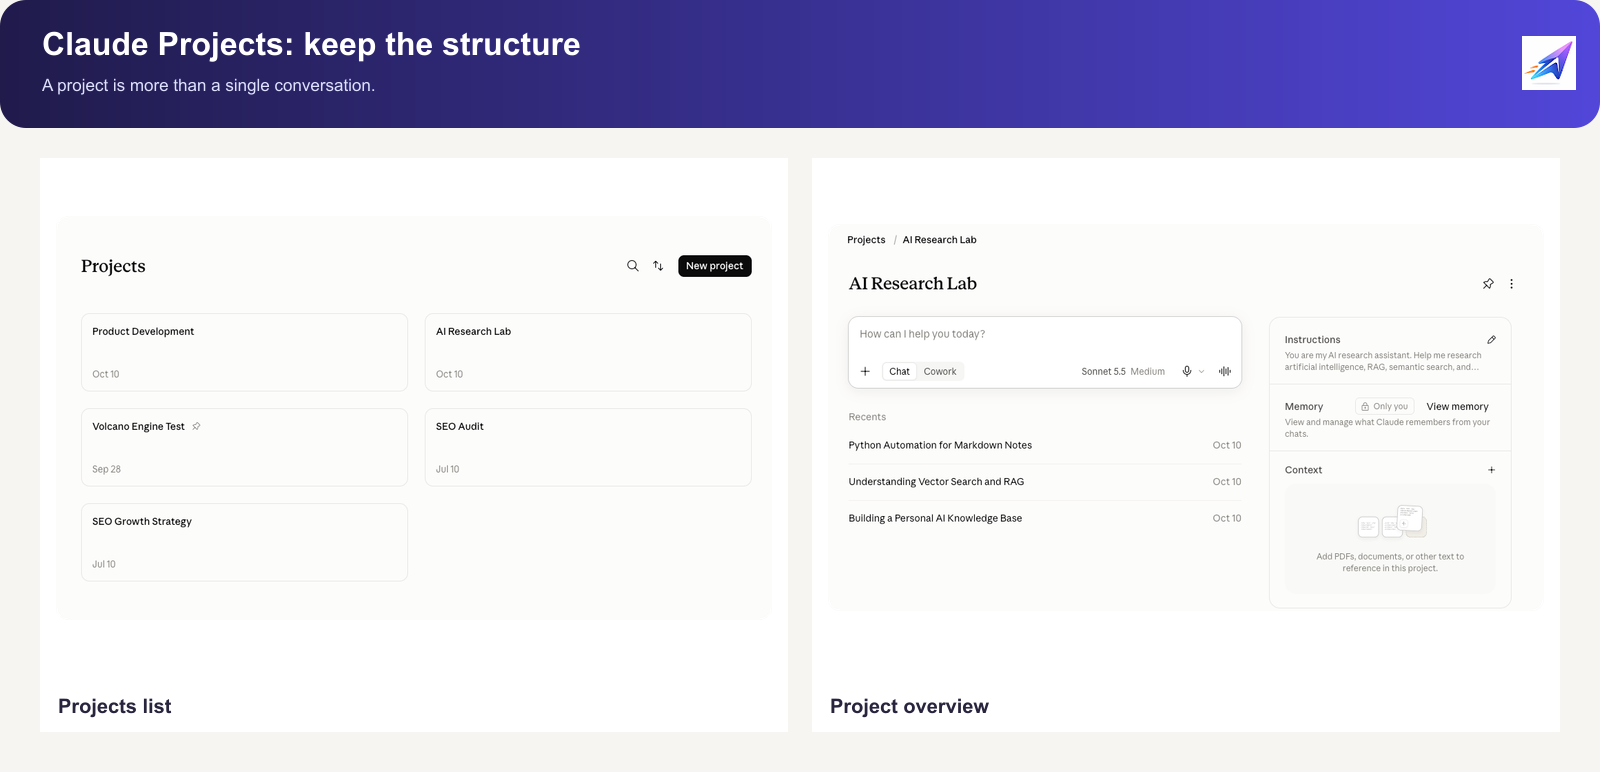Focus the 'How can I help you today?' input
Screen dimensions: 1600x772
tap(1045, 334)
